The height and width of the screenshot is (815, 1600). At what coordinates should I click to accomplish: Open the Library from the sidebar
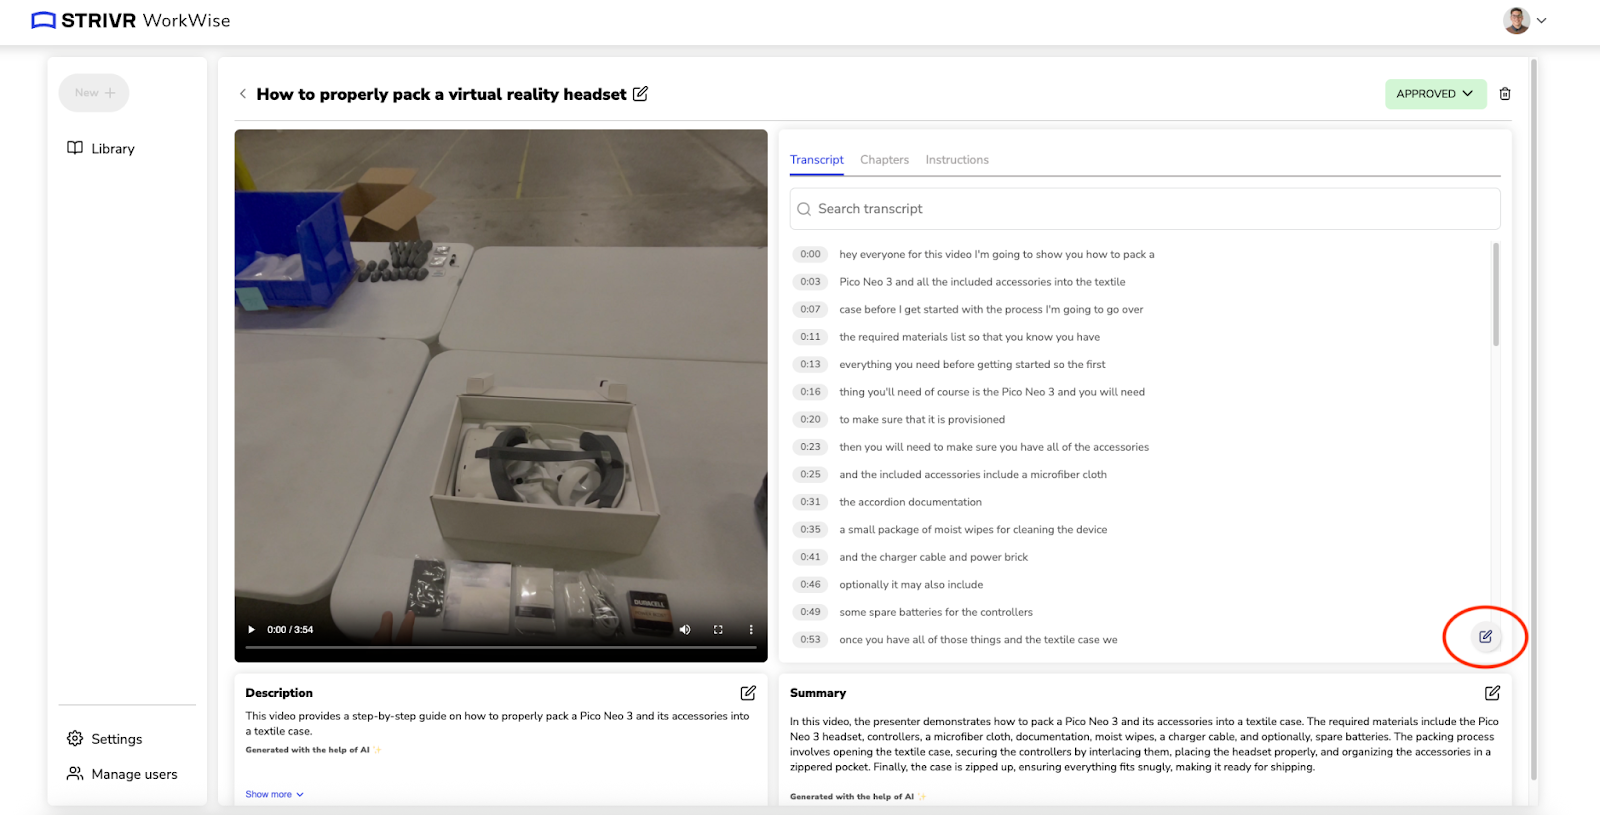pyautogui.click(x=101, y=148)
